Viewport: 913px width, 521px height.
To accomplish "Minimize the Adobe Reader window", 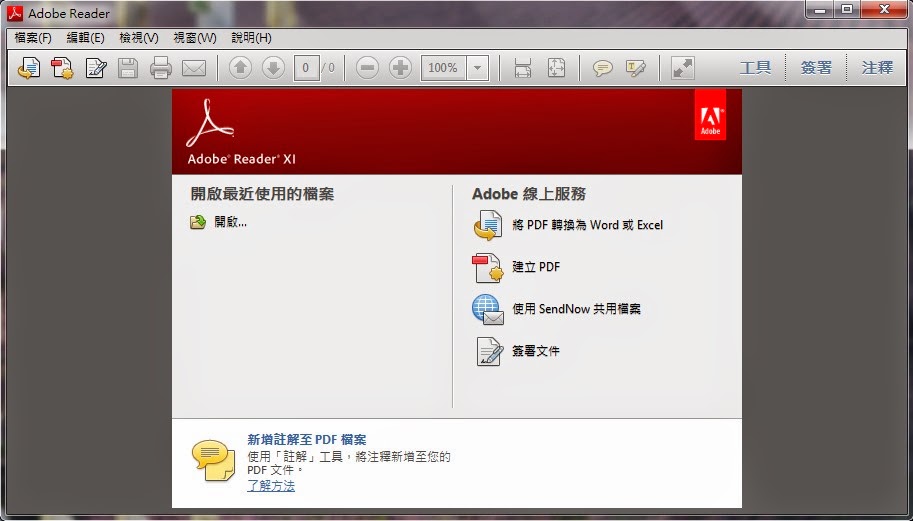I will pyautogui.click(x=820, y=9).
